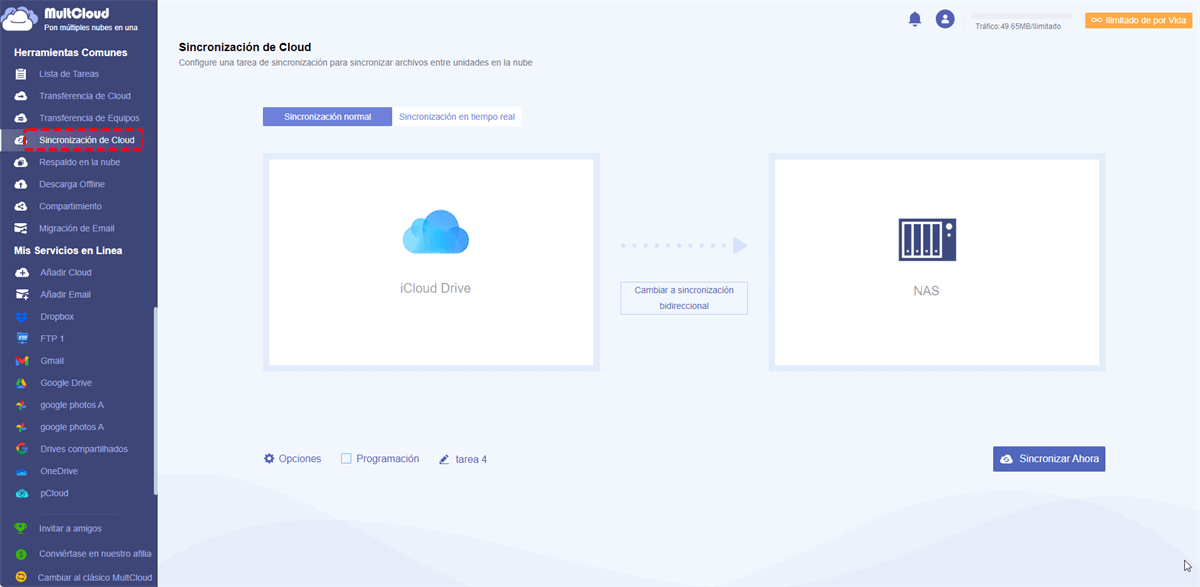Image resolution: width=1200 pixels, height=587 pixels.
Task: Click the sidebar vertical scrollbar
Action: [x=155, y=400]
